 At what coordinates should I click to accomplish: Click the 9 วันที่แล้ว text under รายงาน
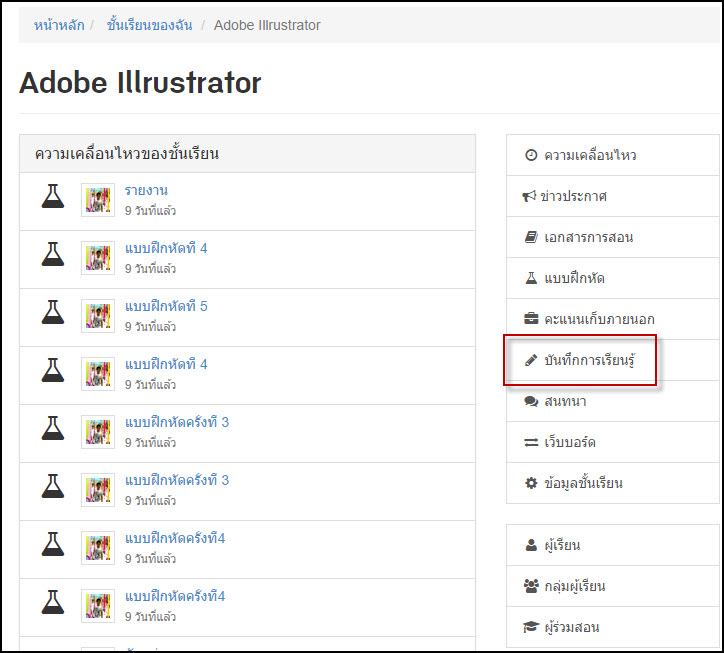coord(150,211)
